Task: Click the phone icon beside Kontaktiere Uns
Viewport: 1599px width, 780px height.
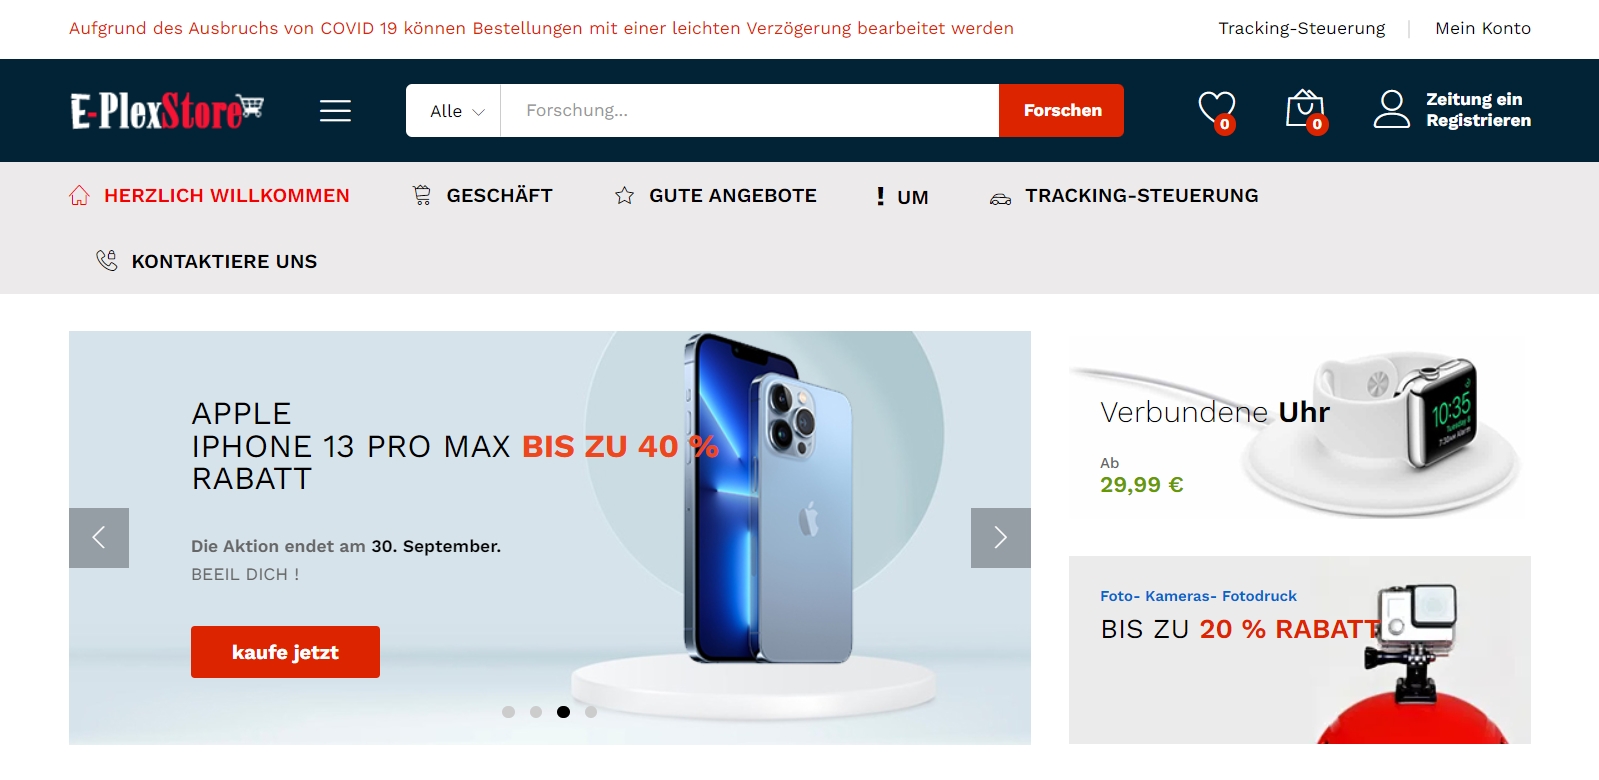Action: point(106,261)
